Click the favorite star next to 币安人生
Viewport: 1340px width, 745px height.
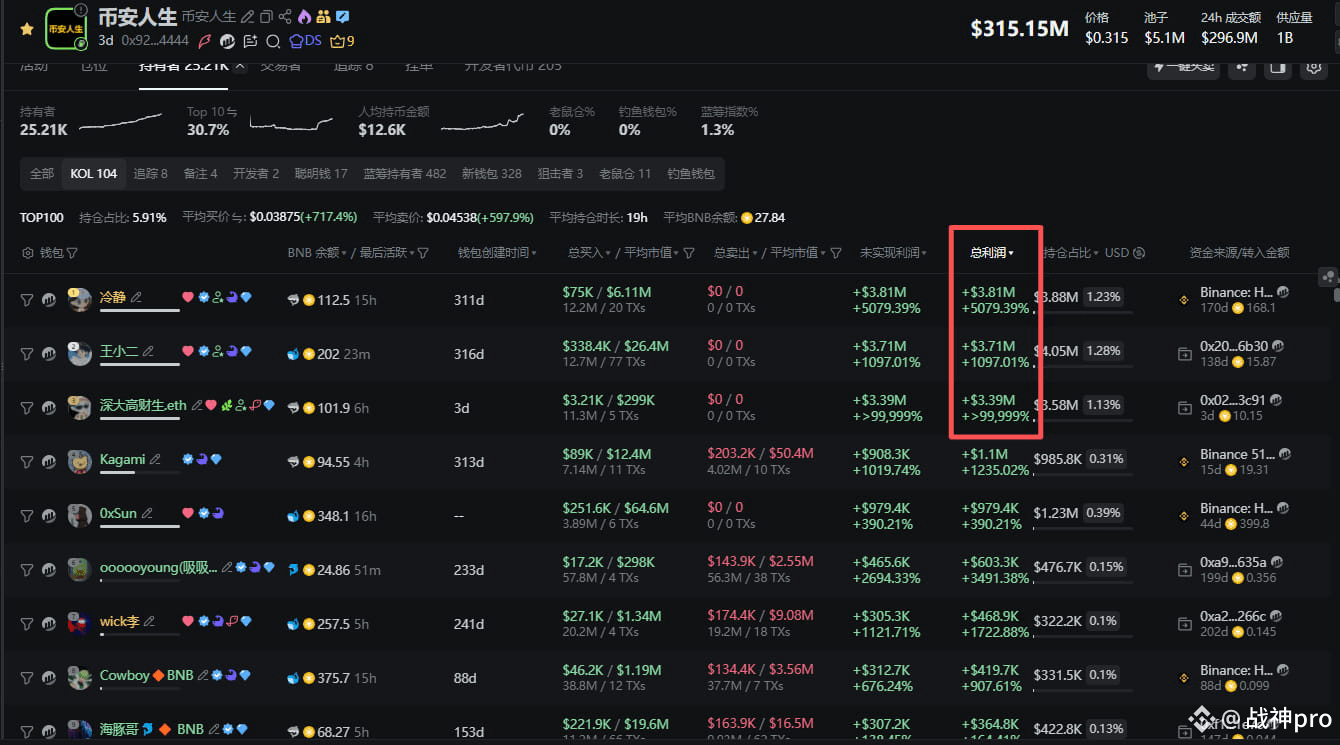click(x=27, y=29)
